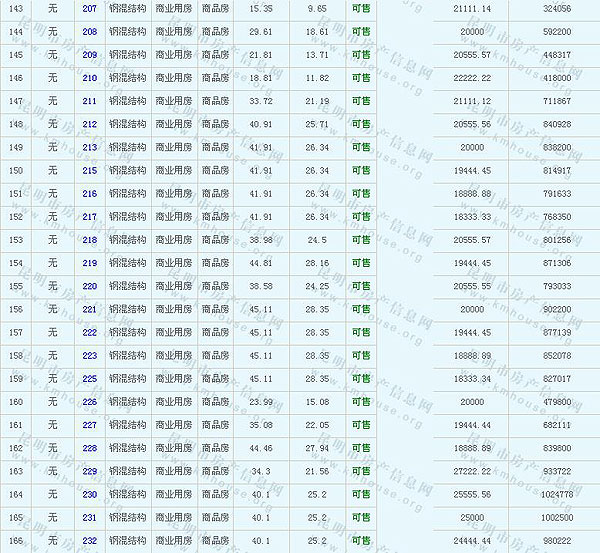Open room 220 link
600x553 pixels.
(x=90, y=286)
